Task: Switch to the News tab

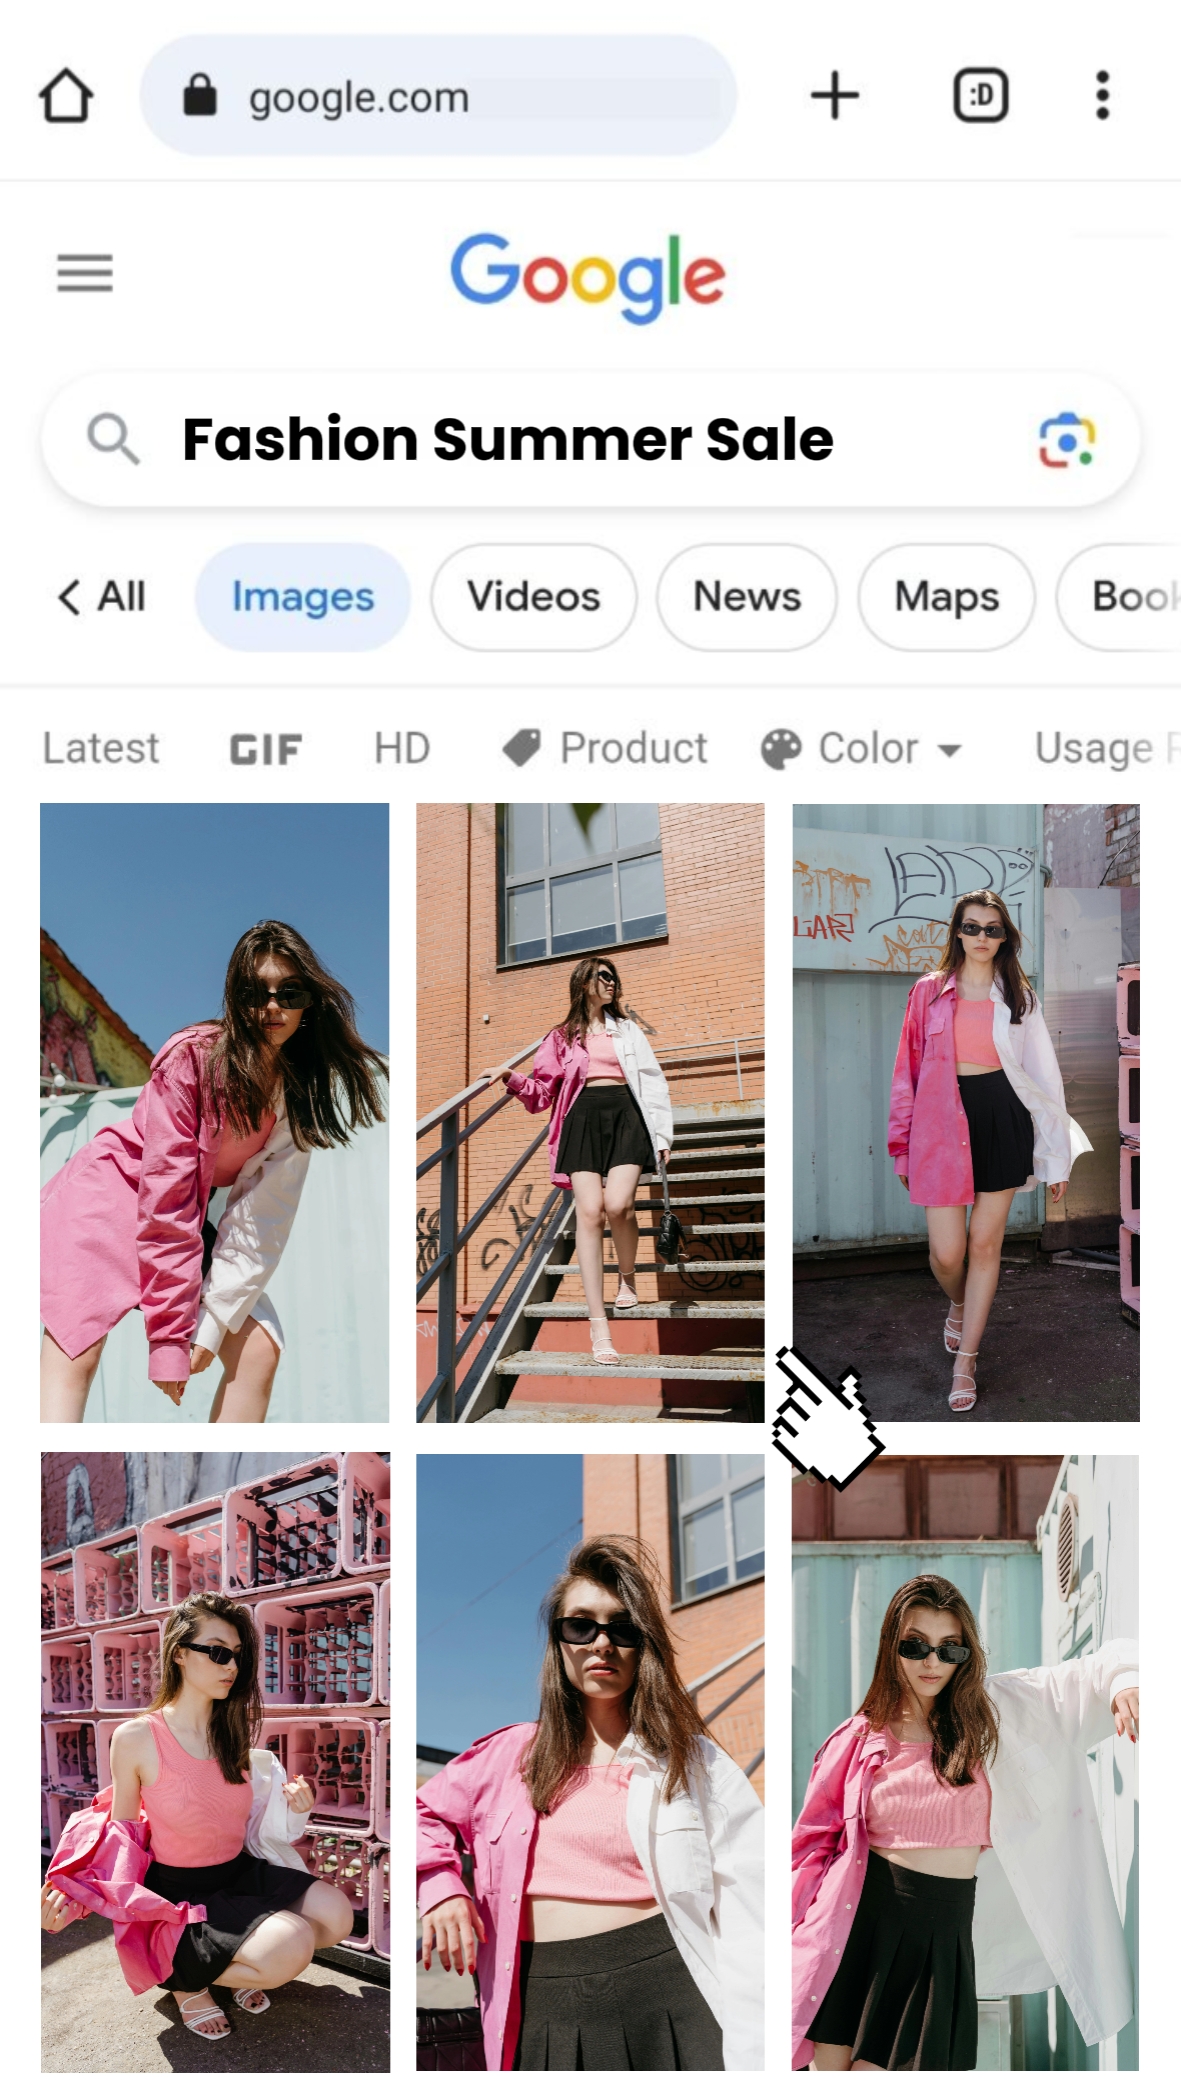Action: (x=747, y=597)
